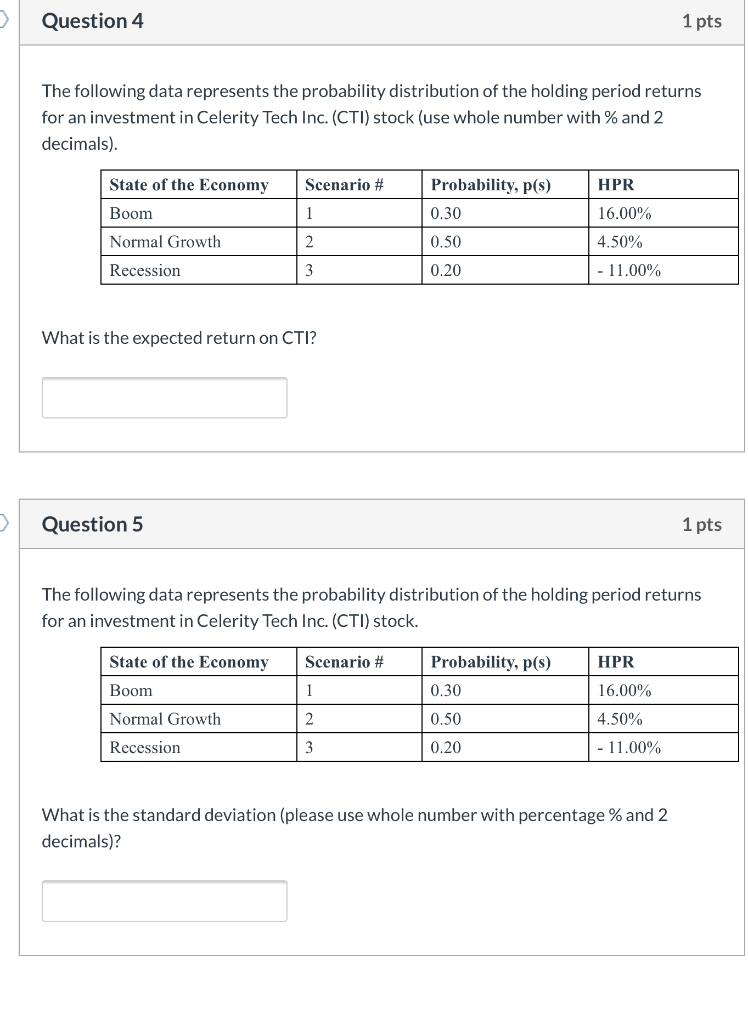Click the answer input field for Question 5
The height and width of the screenshot is (1024, 748).
pyautogui.click(x=164, y=901)
